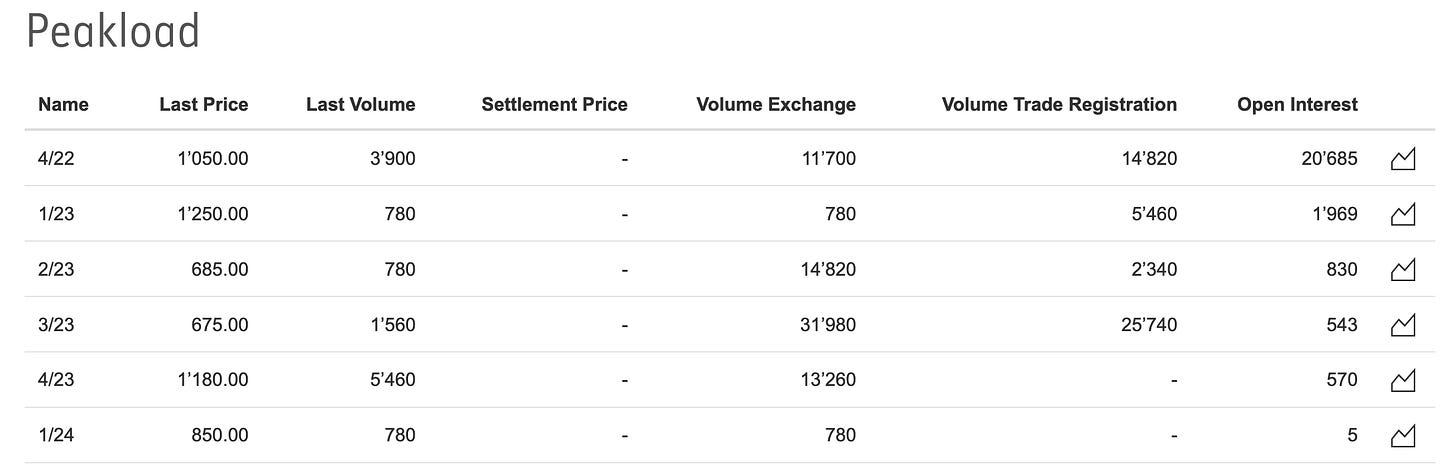Click the Peakload section heading
Screen dimensions: 1456x474
click(x=112, y=33)
